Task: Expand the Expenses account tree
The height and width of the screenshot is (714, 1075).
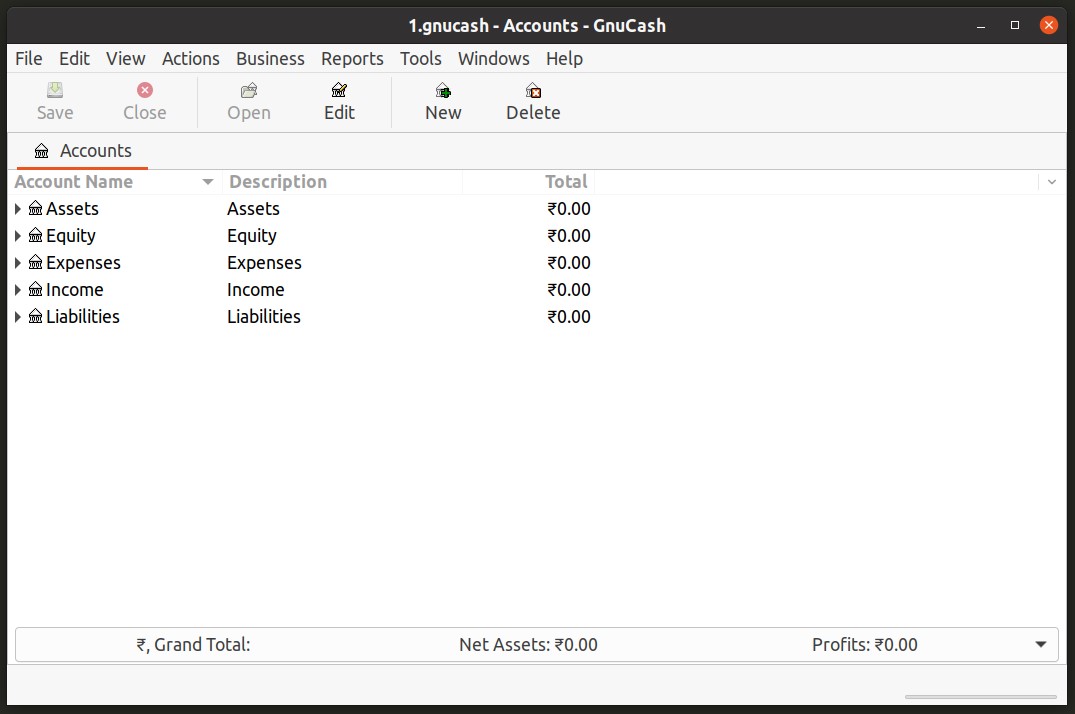Action: [18, 263]
